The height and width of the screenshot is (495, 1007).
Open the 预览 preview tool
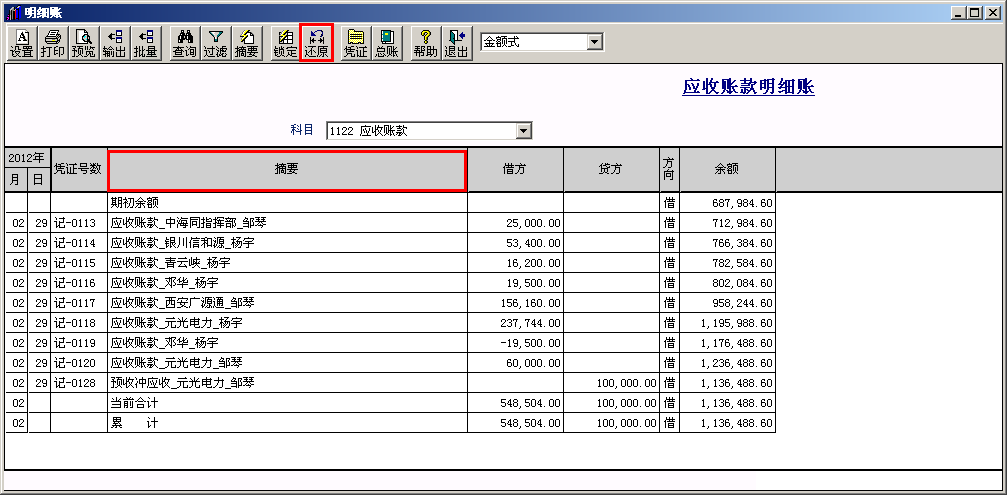83,44
